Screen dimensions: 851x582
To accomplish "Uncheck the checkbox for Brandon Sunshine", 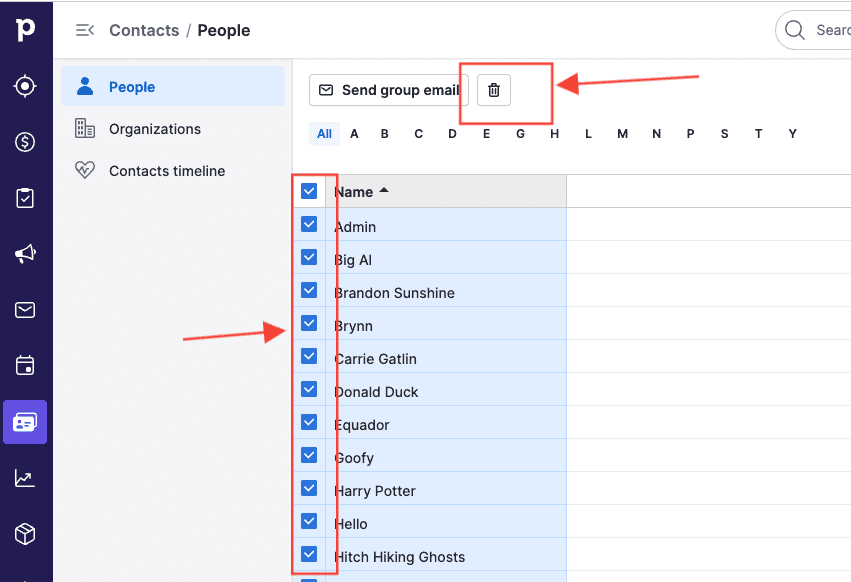I will coord(309,291).
